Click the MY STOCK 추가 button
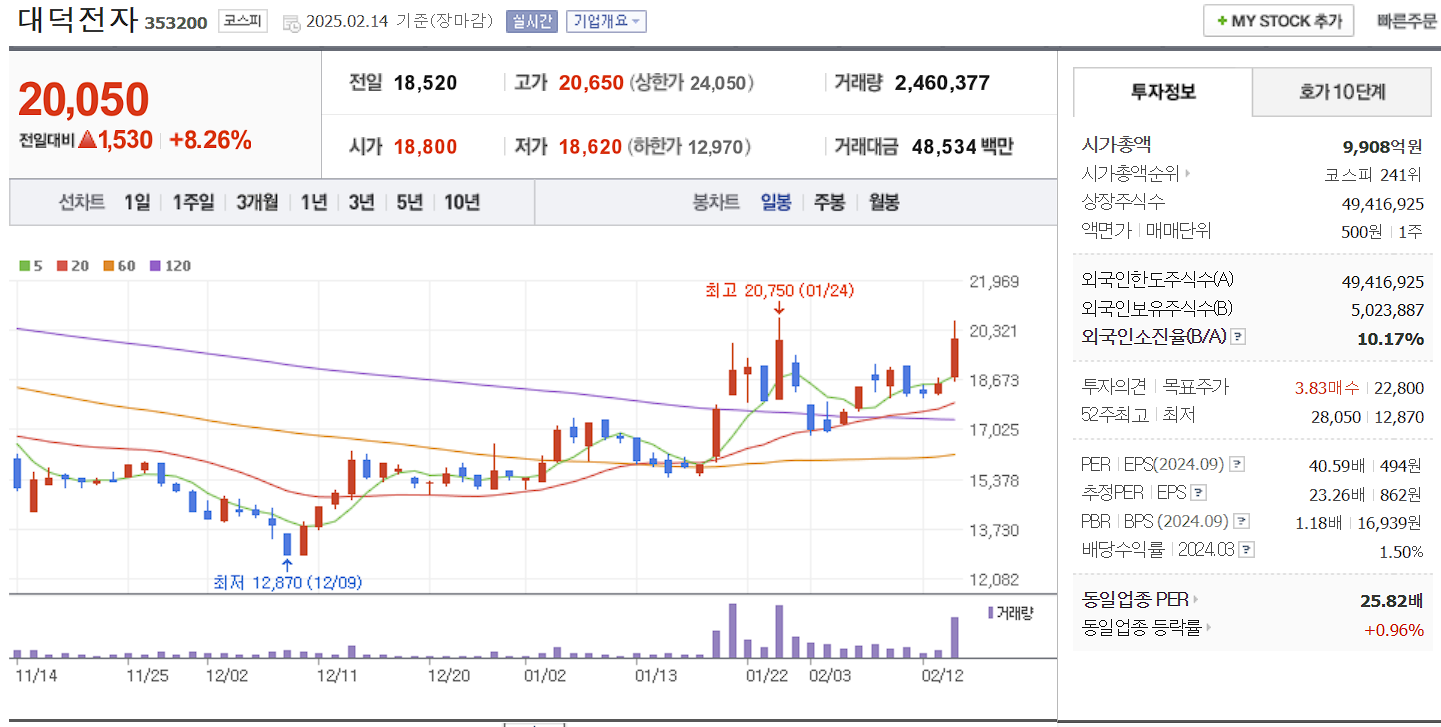 [1277, 20]
